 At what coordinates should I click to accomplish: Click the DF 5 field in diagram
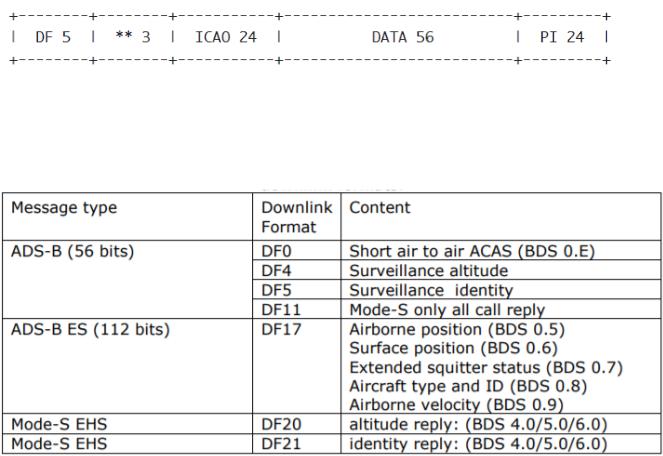pyautogui.click(x=53, y=37)
